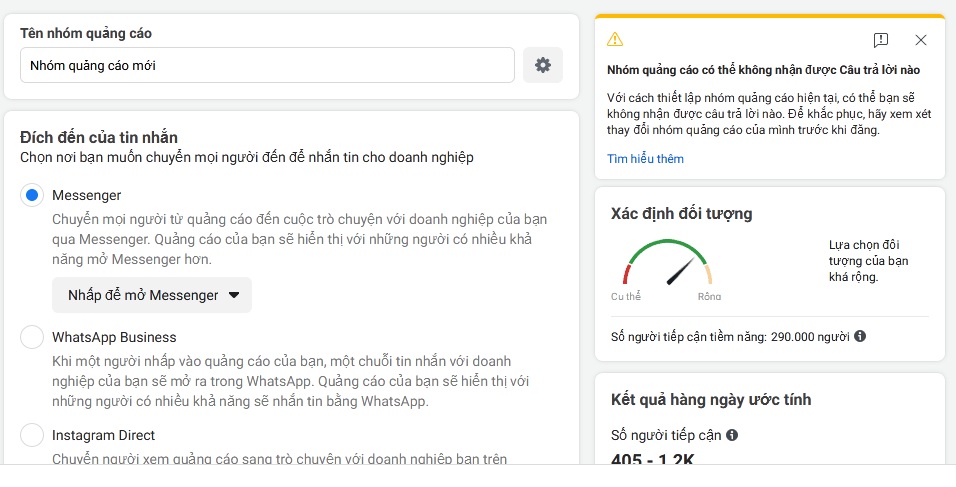Click the warning title about no replies
Viewport: 956px width, 487px height.
763,70
